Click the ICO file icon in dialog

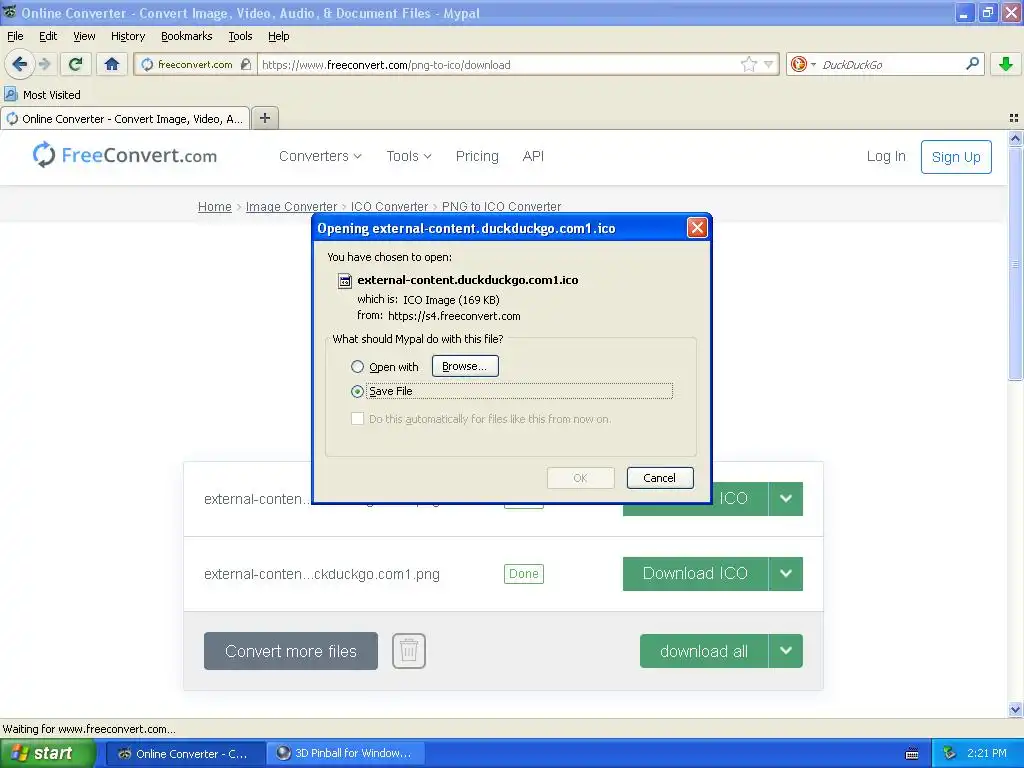click(344, 281)
